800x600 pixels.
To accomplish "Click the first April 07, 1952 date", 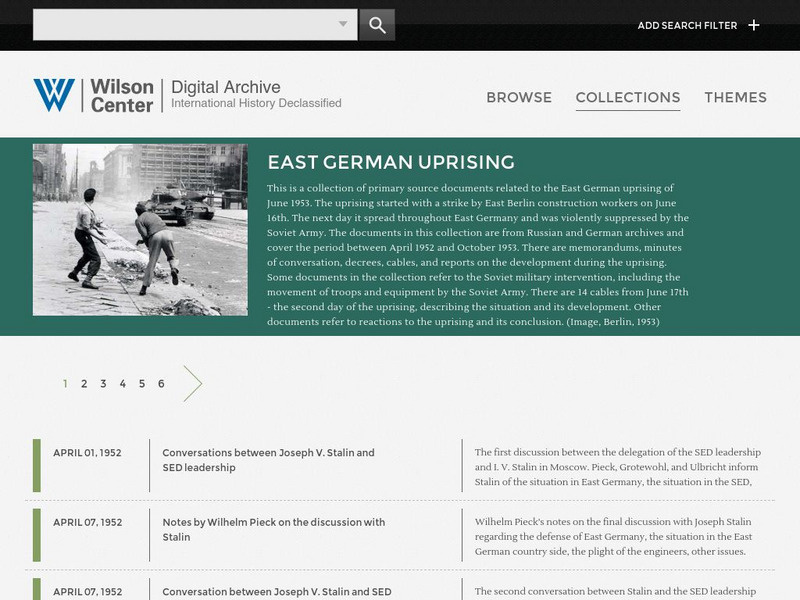I will (88, 522).
